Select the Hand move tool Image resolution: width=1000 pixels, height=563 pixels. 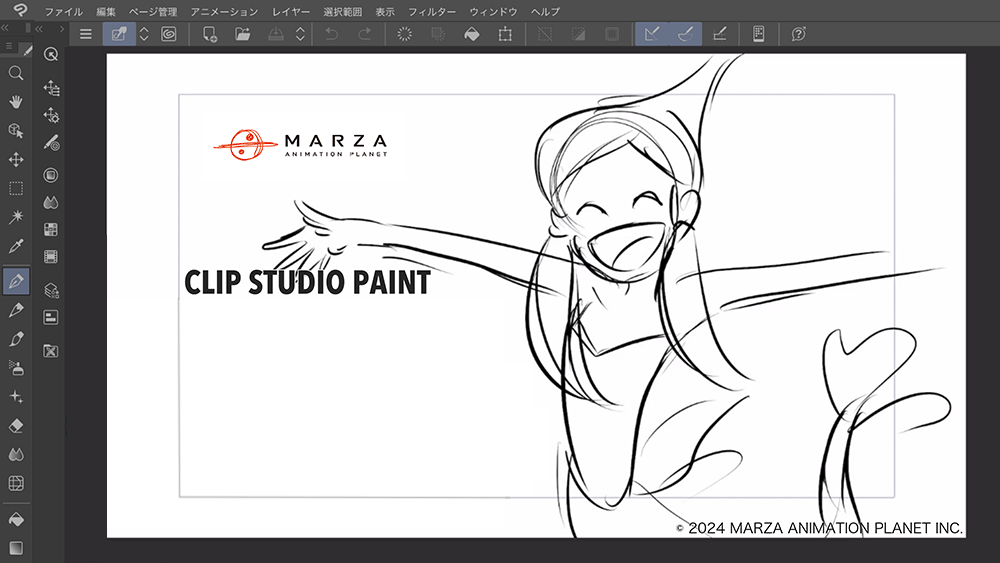[x=16, y=102]
